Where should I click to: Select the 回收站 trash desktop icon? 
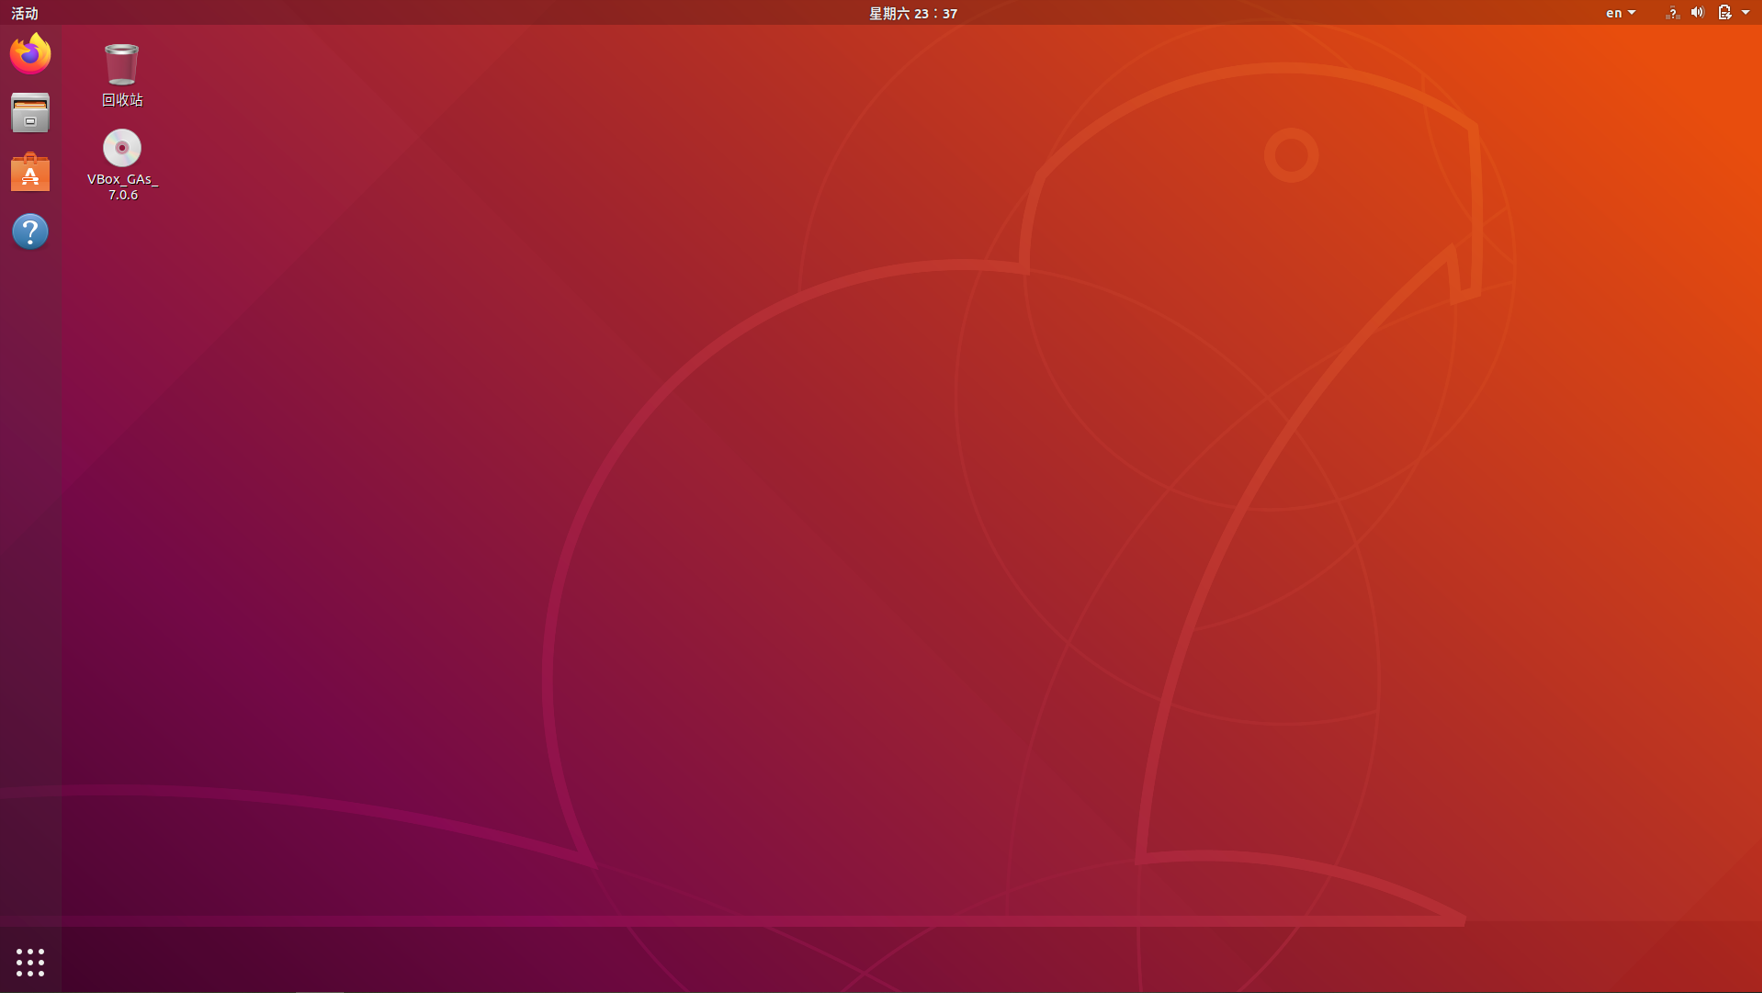pyautogui.click(x=122, y=64)
